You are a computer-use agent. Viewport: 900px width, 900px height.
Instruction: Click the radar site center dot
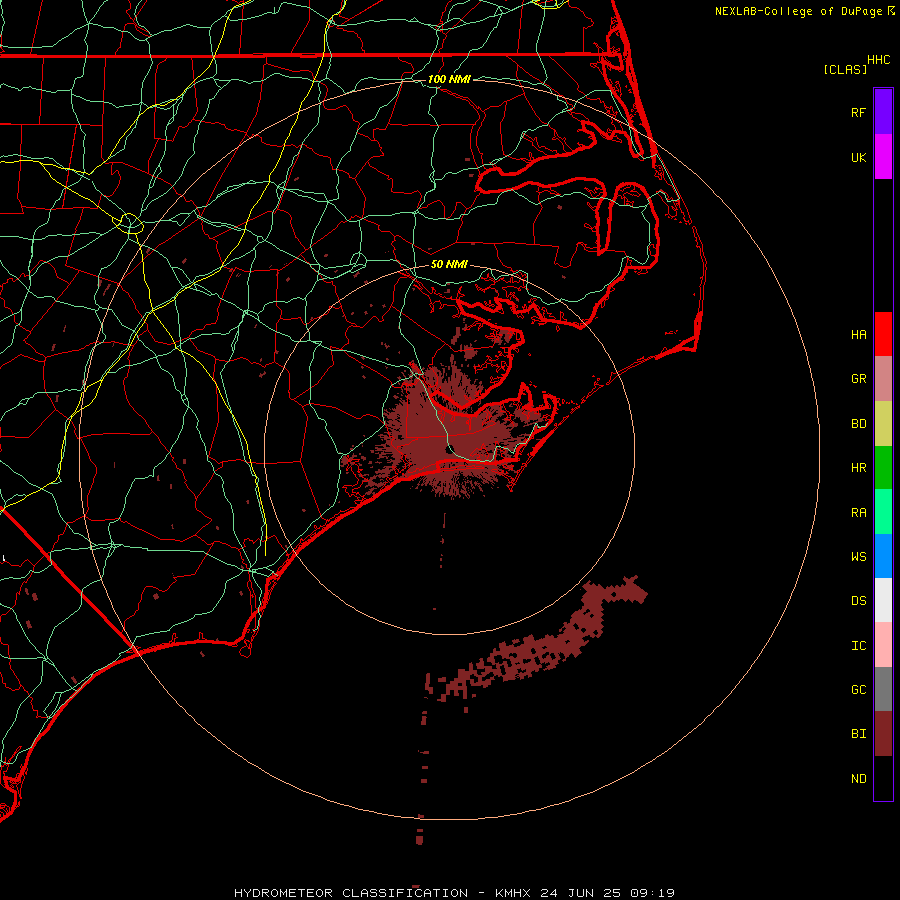(x=451, y=449)
